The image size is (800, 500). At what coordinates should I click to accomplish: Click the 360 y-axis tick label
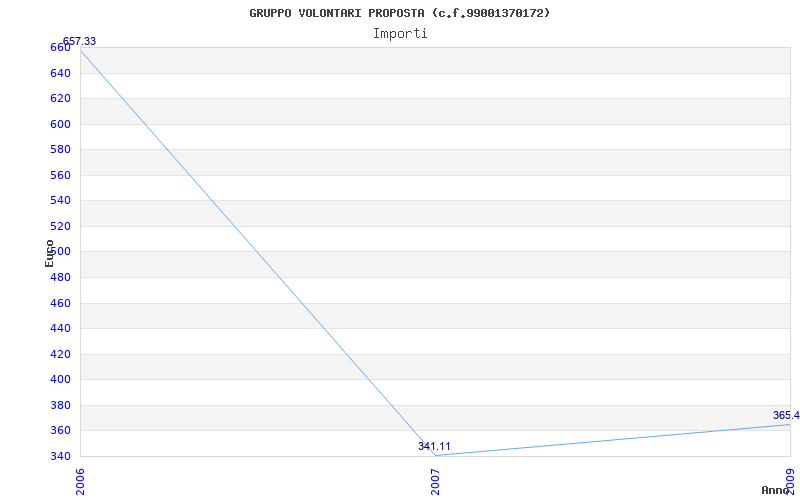60,431
